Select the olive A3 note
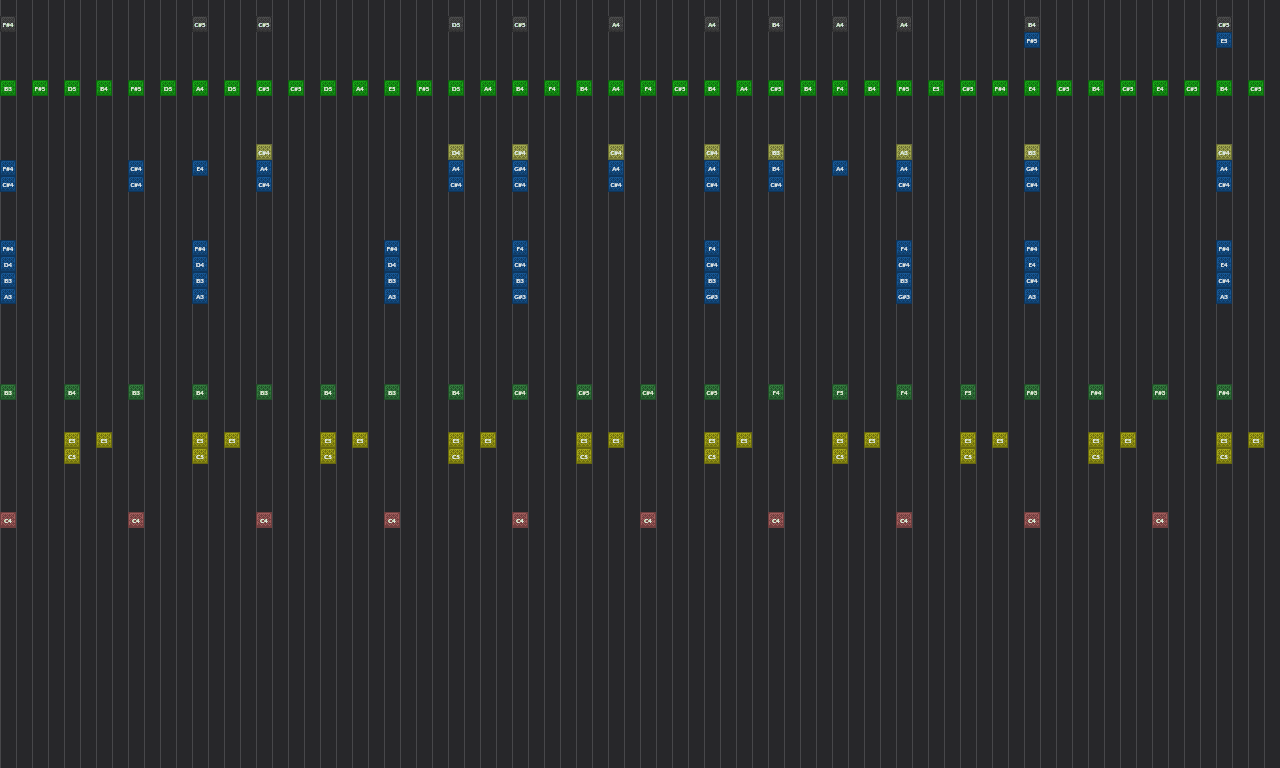The height and width of the screenshot is (768, 1280). pyautogui.click(x=904, y=152)
